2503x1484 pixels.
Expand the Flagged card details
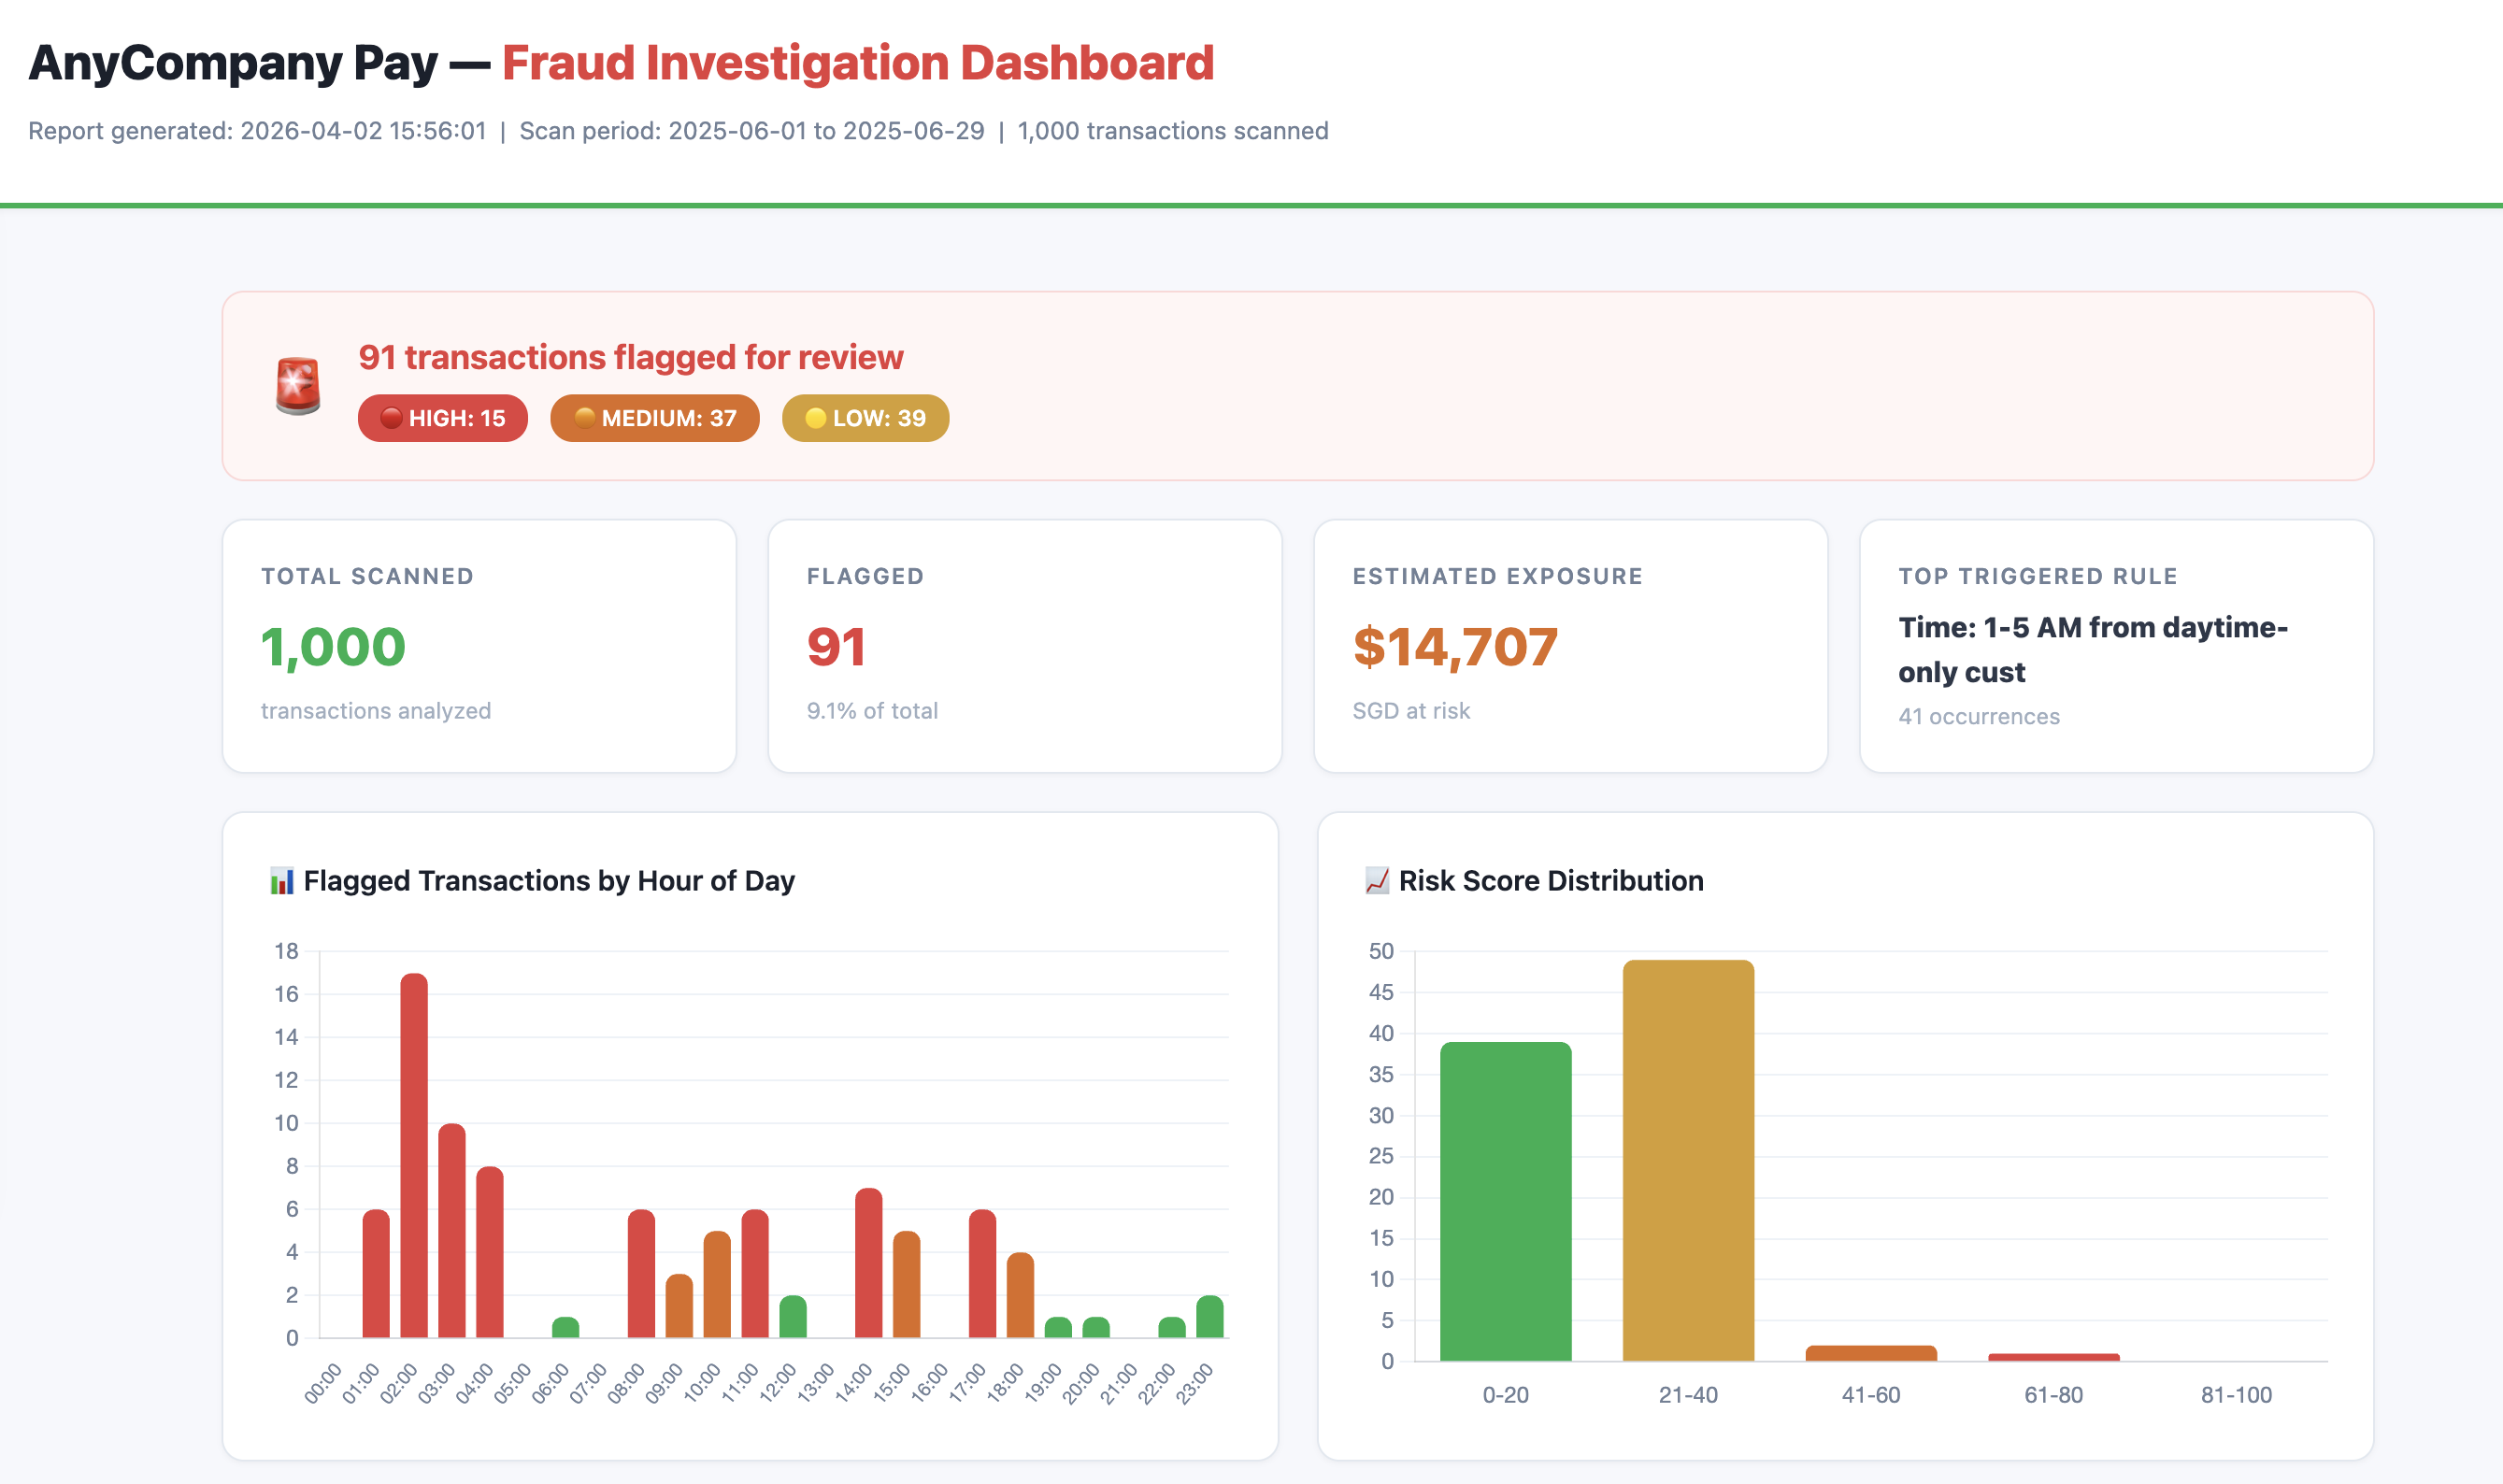(x=1024, y=644)
